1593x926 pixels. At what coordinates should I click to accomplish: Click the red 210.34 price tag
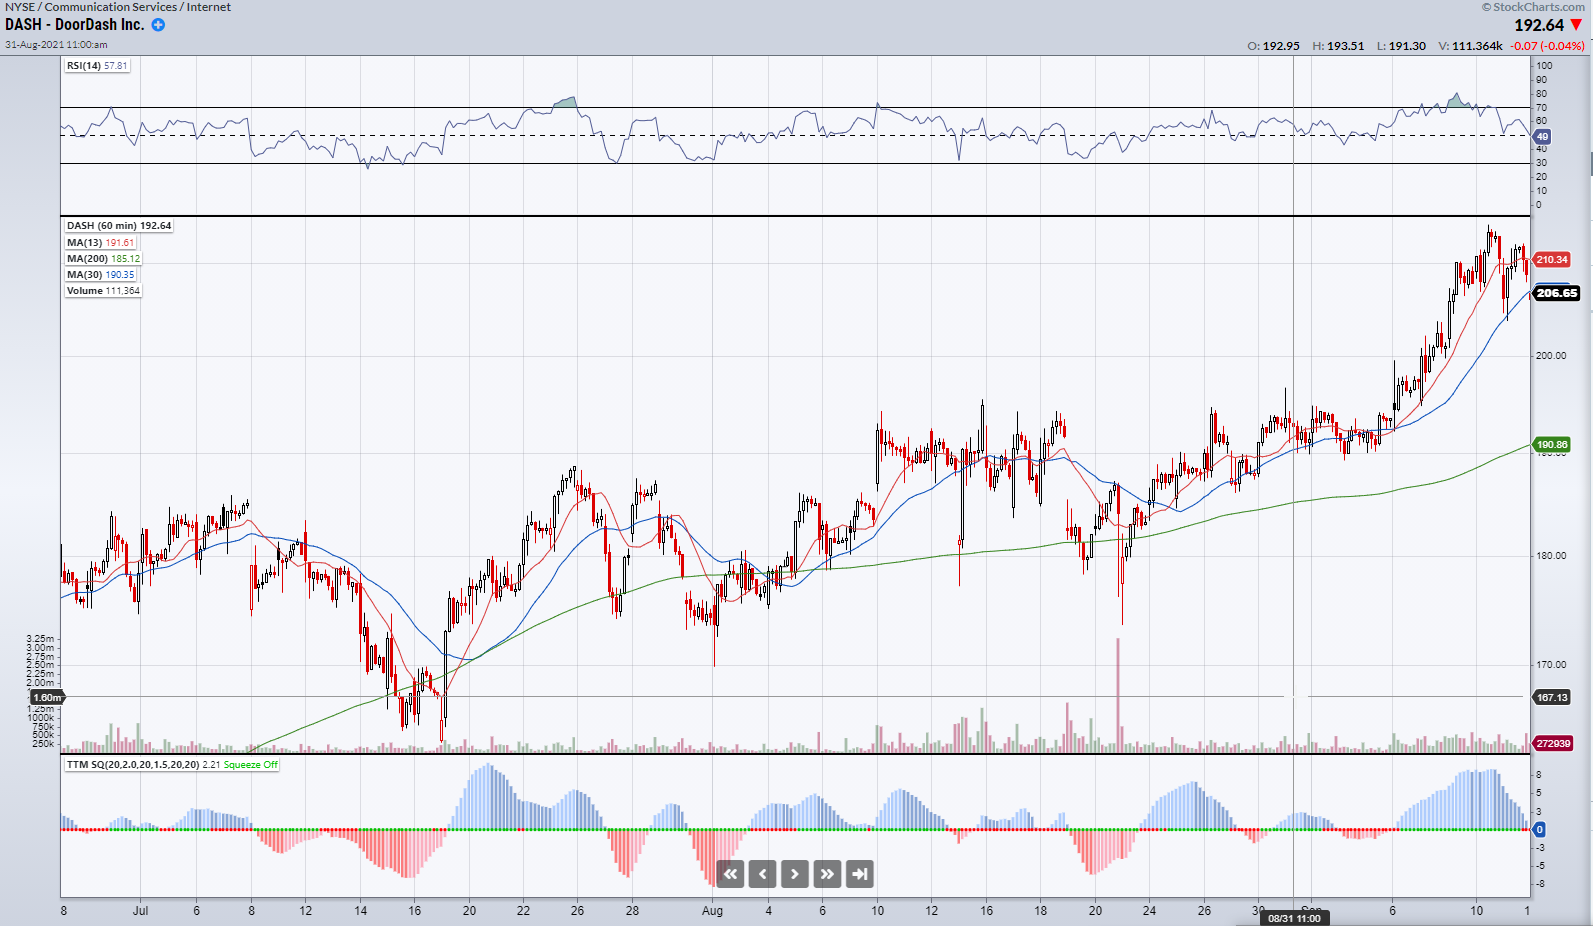1551,260
